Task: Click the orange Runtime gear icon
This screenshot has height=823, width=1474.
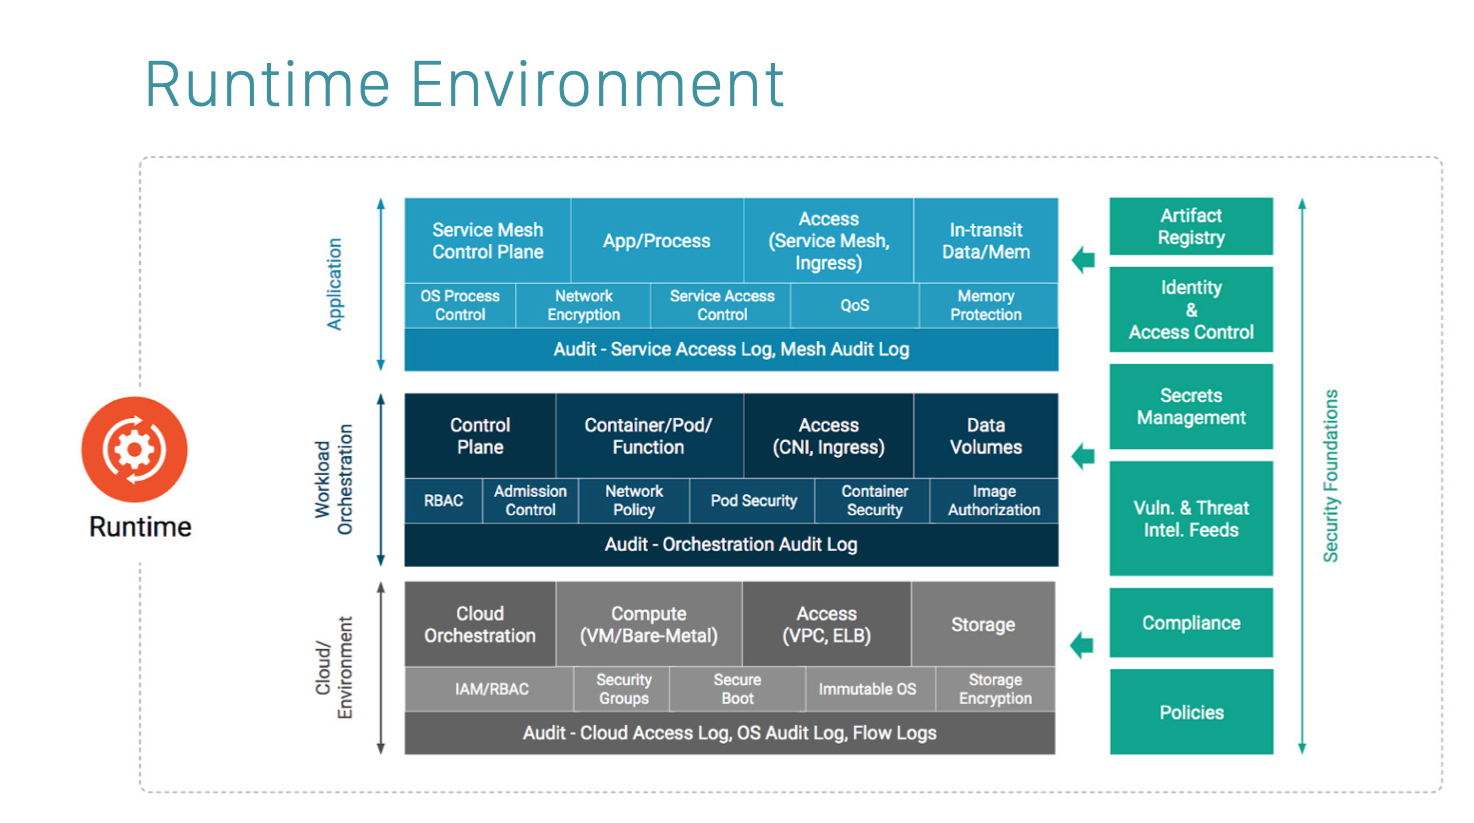Action: coord(134,450)
